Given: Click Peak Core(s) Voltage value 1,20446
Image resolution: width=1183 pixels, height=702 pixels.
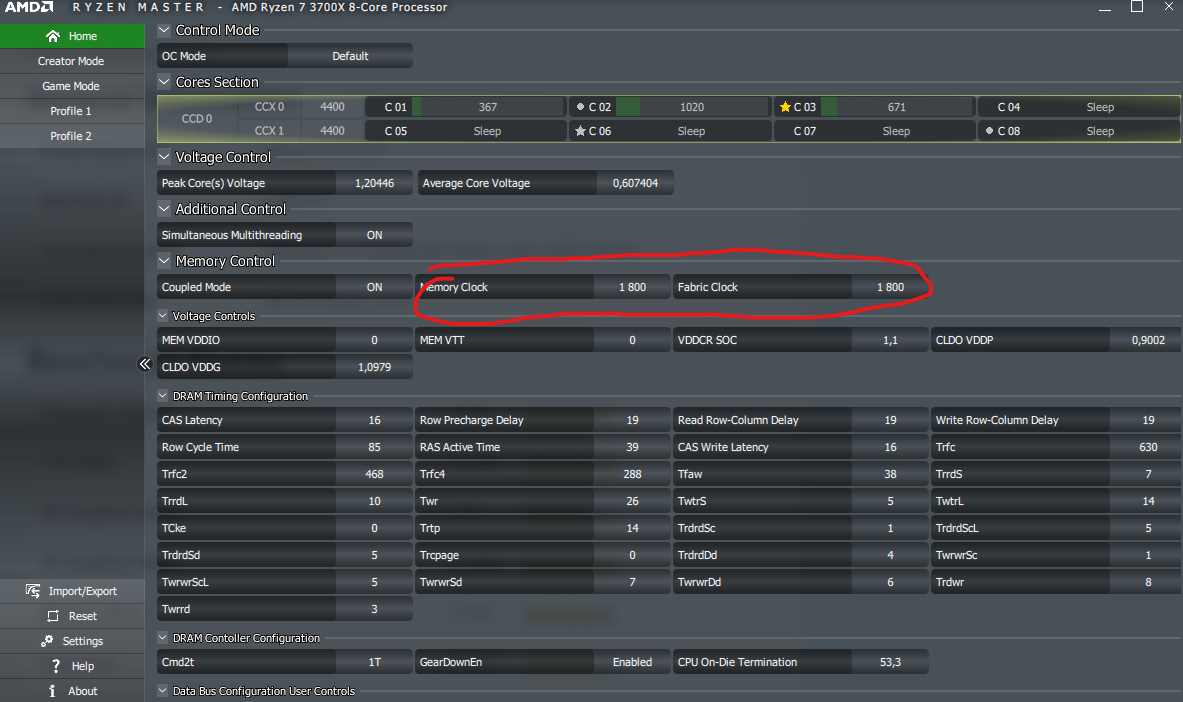Looking at the screenshot, I should (374, 183).
